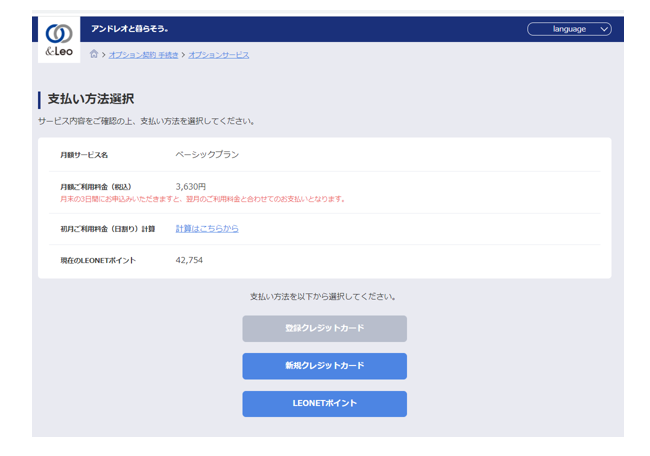The image size is (650, 456).
Task: Click the 月額ご利用料金（税込） label
Action: [96, 187]
